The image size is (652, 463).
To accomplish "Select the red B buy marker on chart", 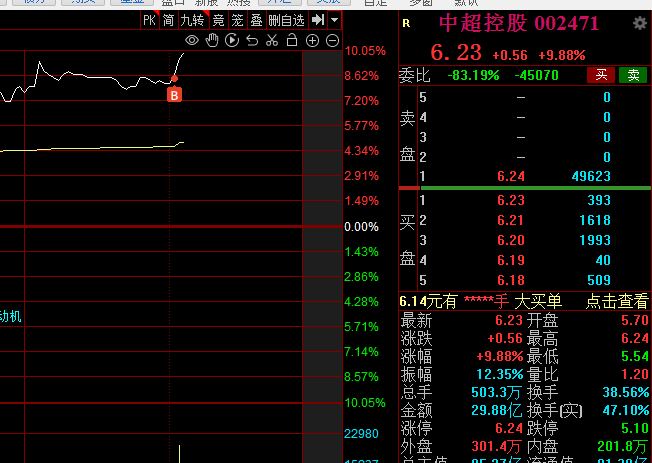I will (174, 95).
